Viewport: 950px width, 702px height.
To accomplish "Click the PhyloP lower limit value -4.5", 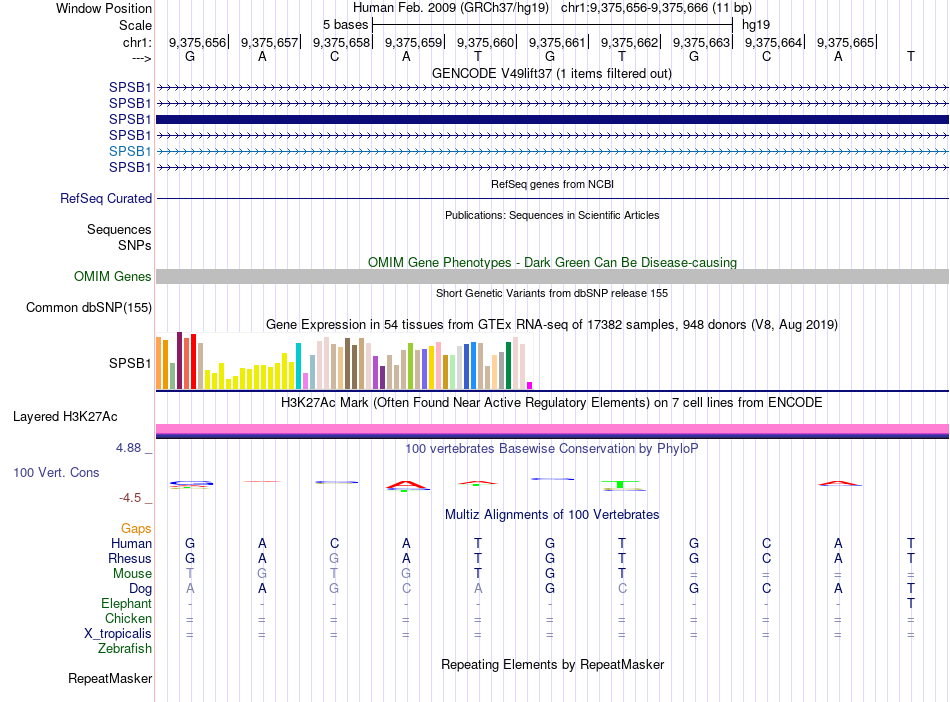I will 130,498.
